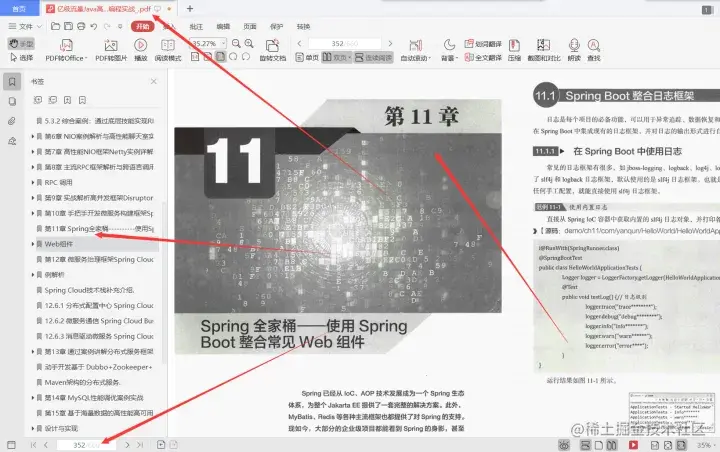Expand the 第6章 NIO bookmark
Screen dimensions: 720x452
tap(33, 136)
